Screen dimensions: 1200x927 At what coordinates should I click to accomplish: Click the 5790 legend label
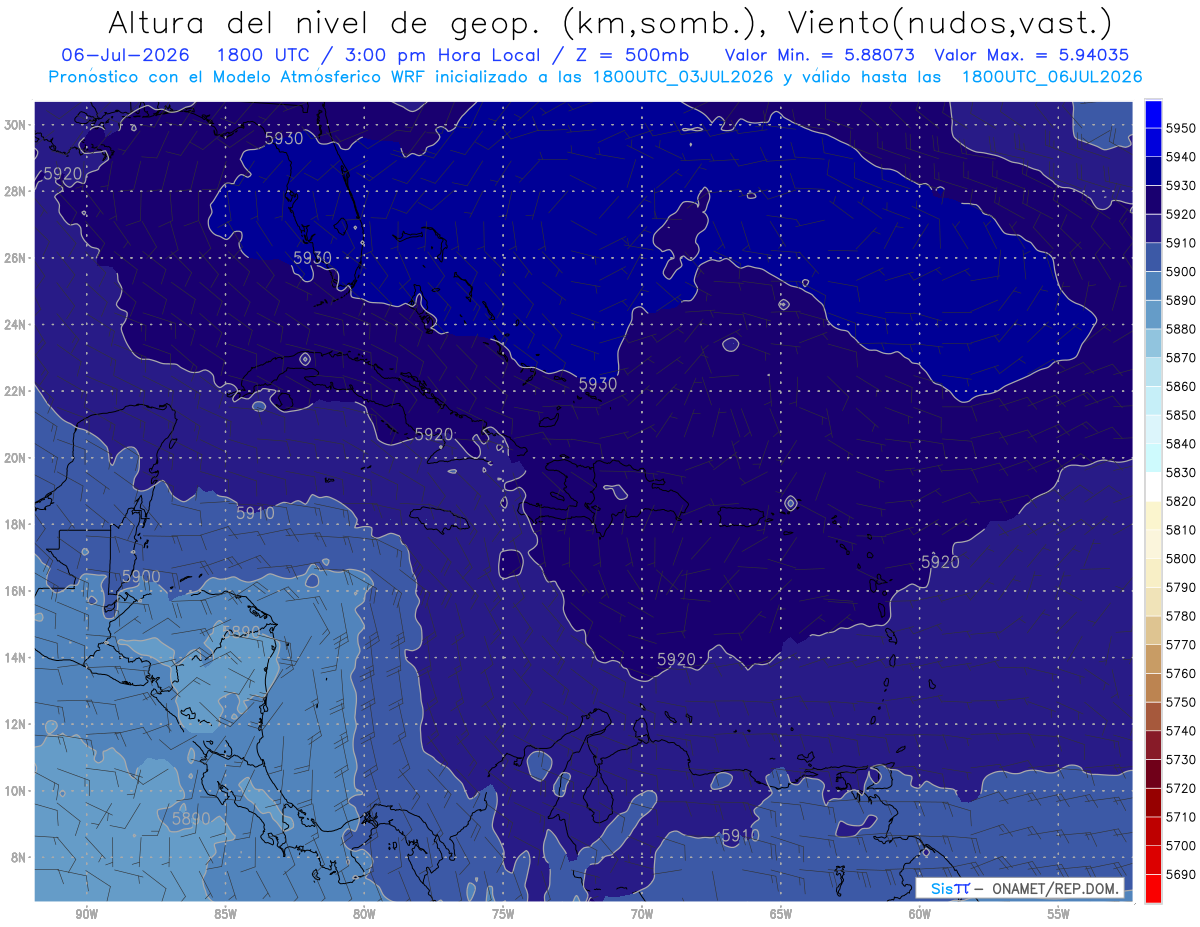[1181, 587]
